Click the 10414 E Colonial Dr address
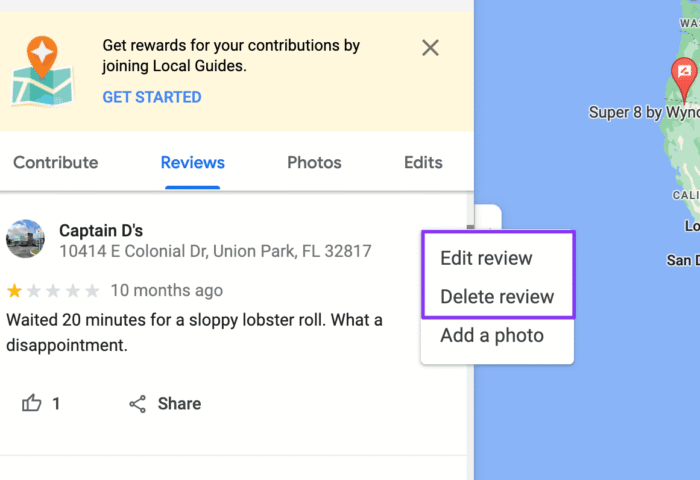The width and height of the screenshot is (700, 480). [215, 251]
